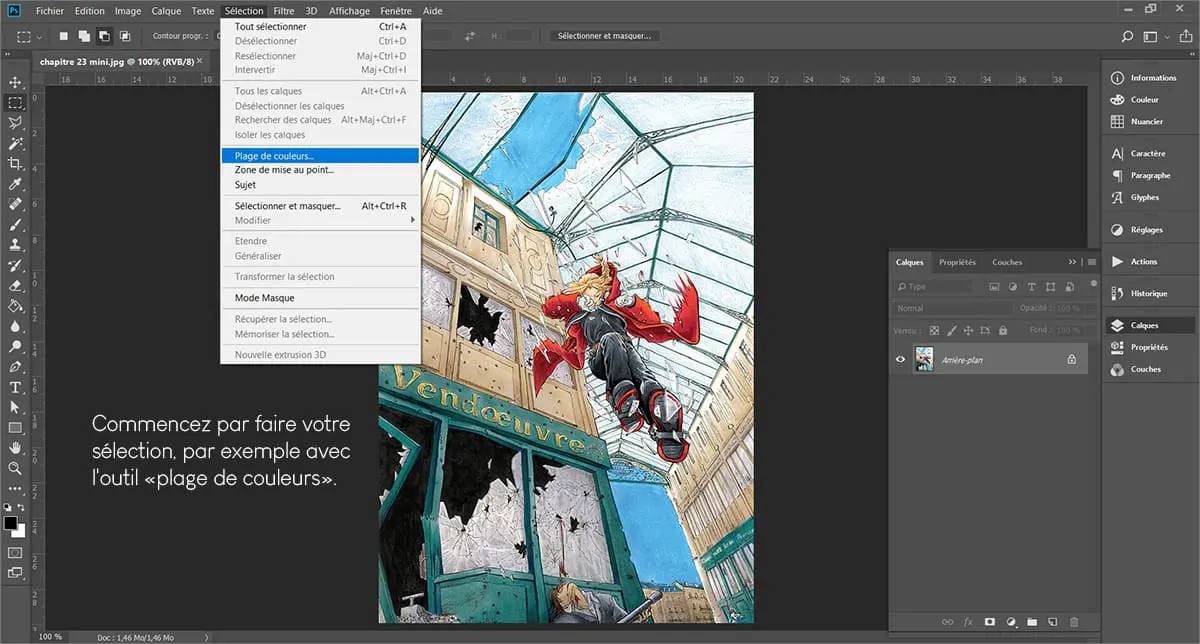Select the Zoom tool

coord(15,468)
